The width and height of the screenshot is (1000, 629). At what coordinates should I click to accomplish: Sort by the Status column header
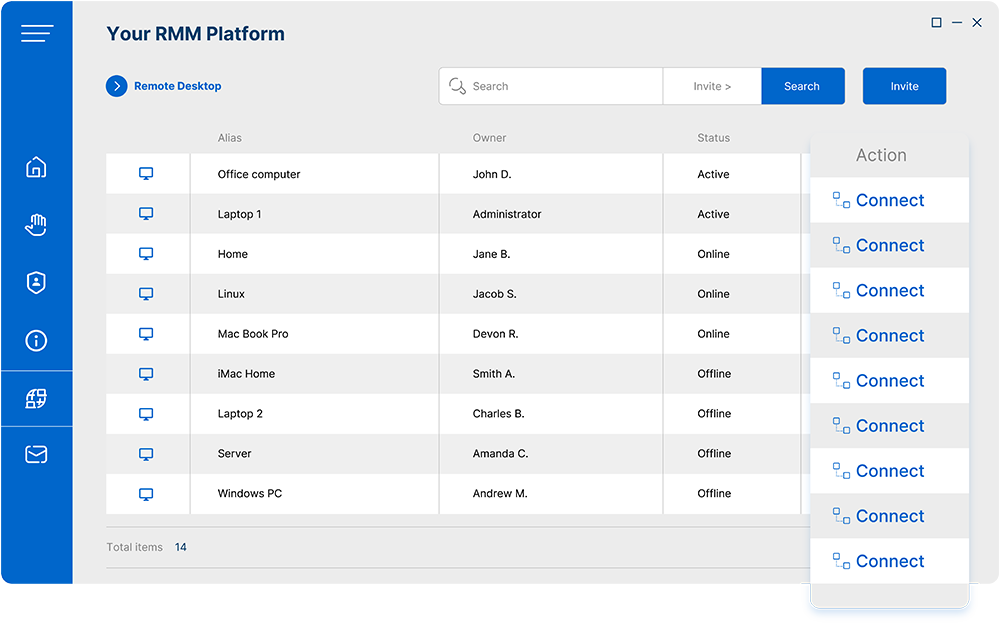click(714, 138)
